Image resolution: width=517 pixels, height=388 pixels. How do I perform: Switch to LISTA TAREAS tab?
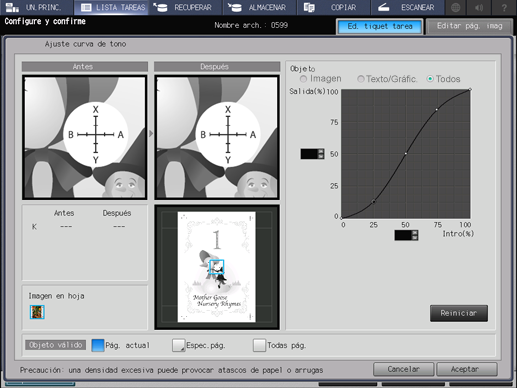(112, 7)
